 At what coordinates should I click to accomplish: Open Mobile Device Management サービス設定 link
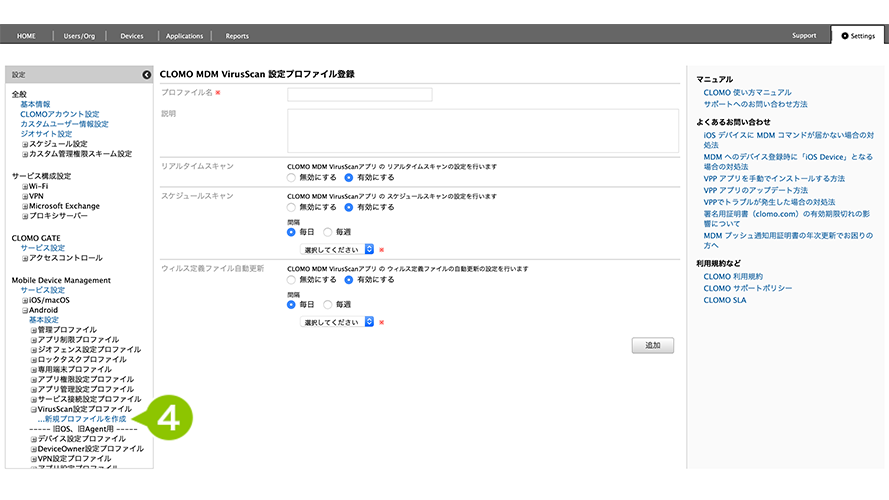pos(43,290)
